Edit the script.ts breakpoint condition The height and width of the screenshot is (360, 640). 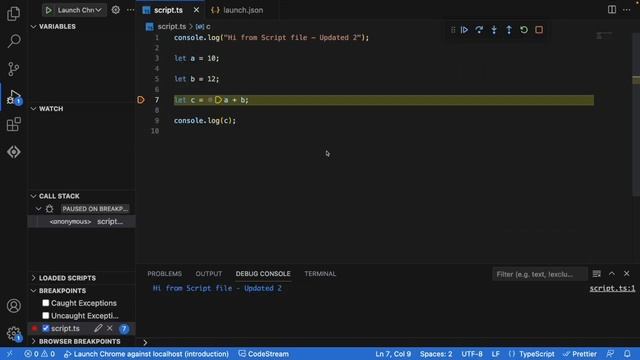[98, 328]
